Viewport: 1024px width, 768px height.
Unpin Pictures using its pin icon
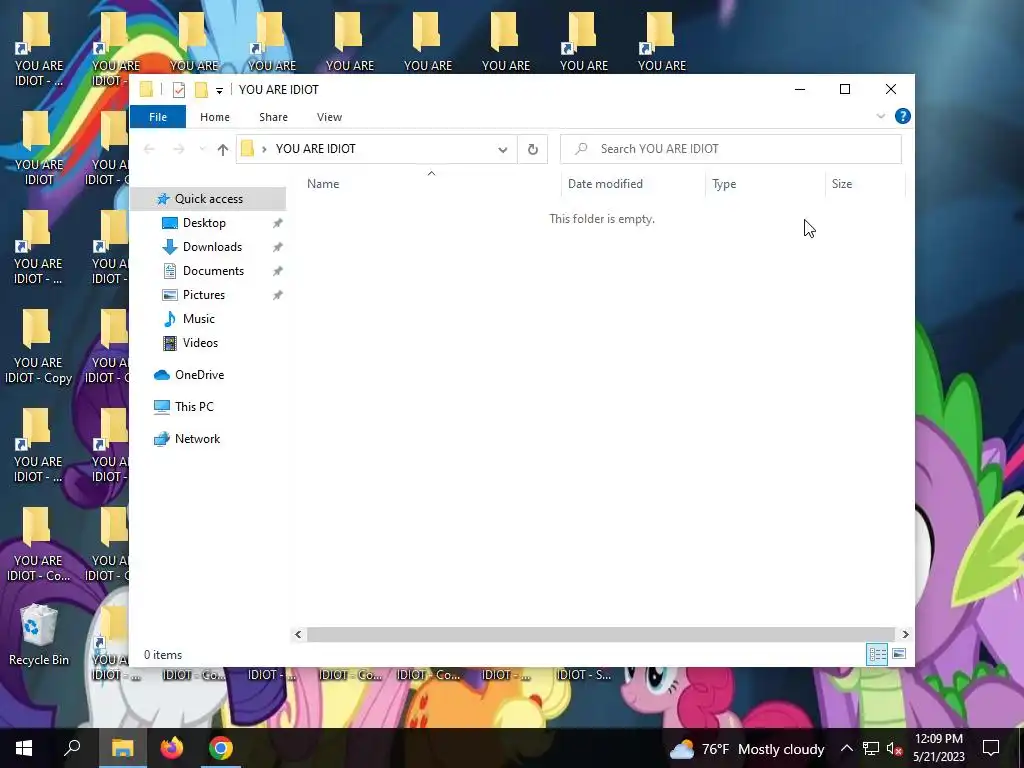pyautogui.click(x=278, y=295)
